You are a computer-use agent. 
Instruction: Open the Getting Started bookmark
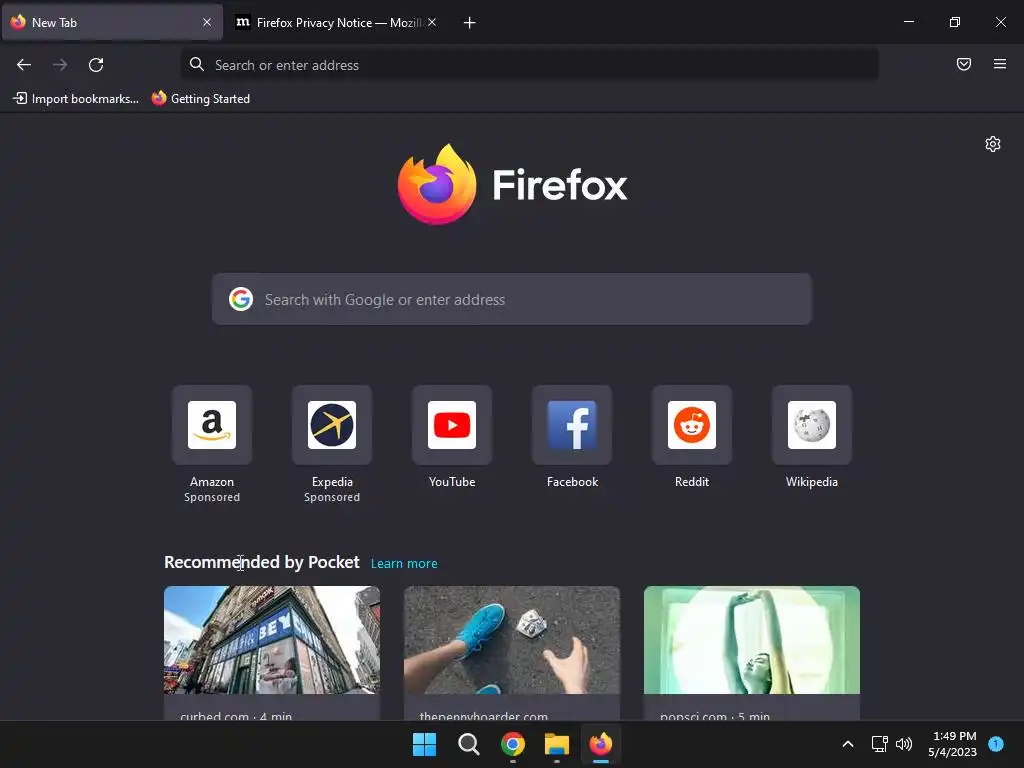[201, 99]
